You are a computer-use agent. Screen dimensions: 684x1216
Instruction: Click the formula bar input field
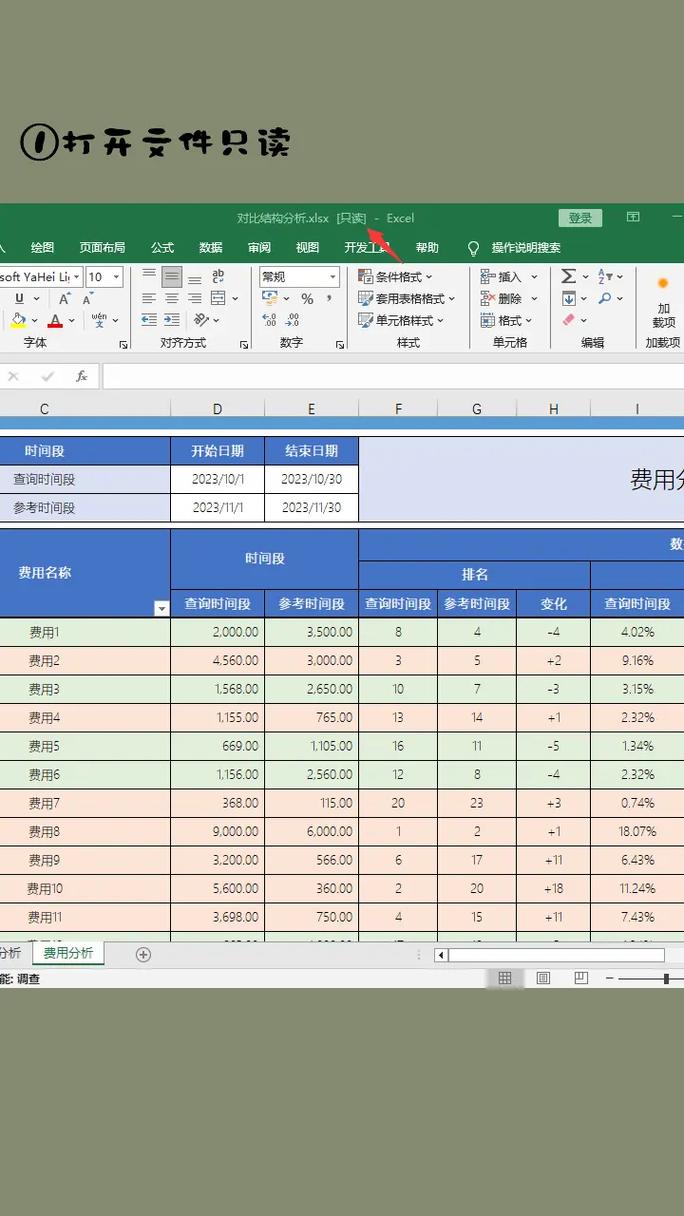393,377
